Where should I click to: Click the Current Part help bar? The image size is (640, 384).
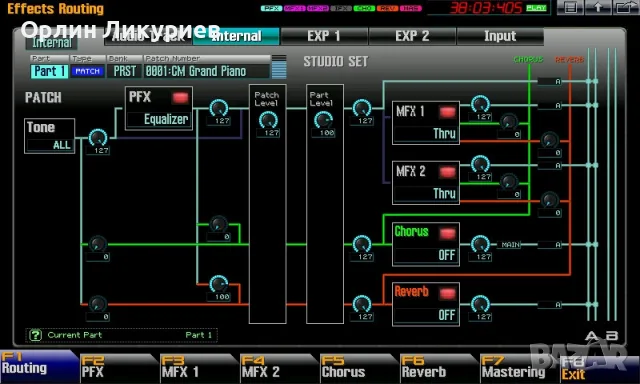[121, 335]
